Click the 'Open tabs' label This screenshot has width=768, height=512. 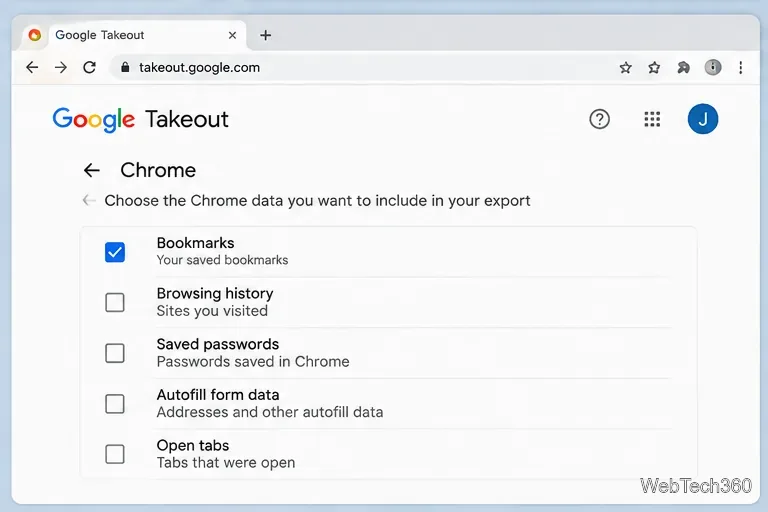pos(193,445)
